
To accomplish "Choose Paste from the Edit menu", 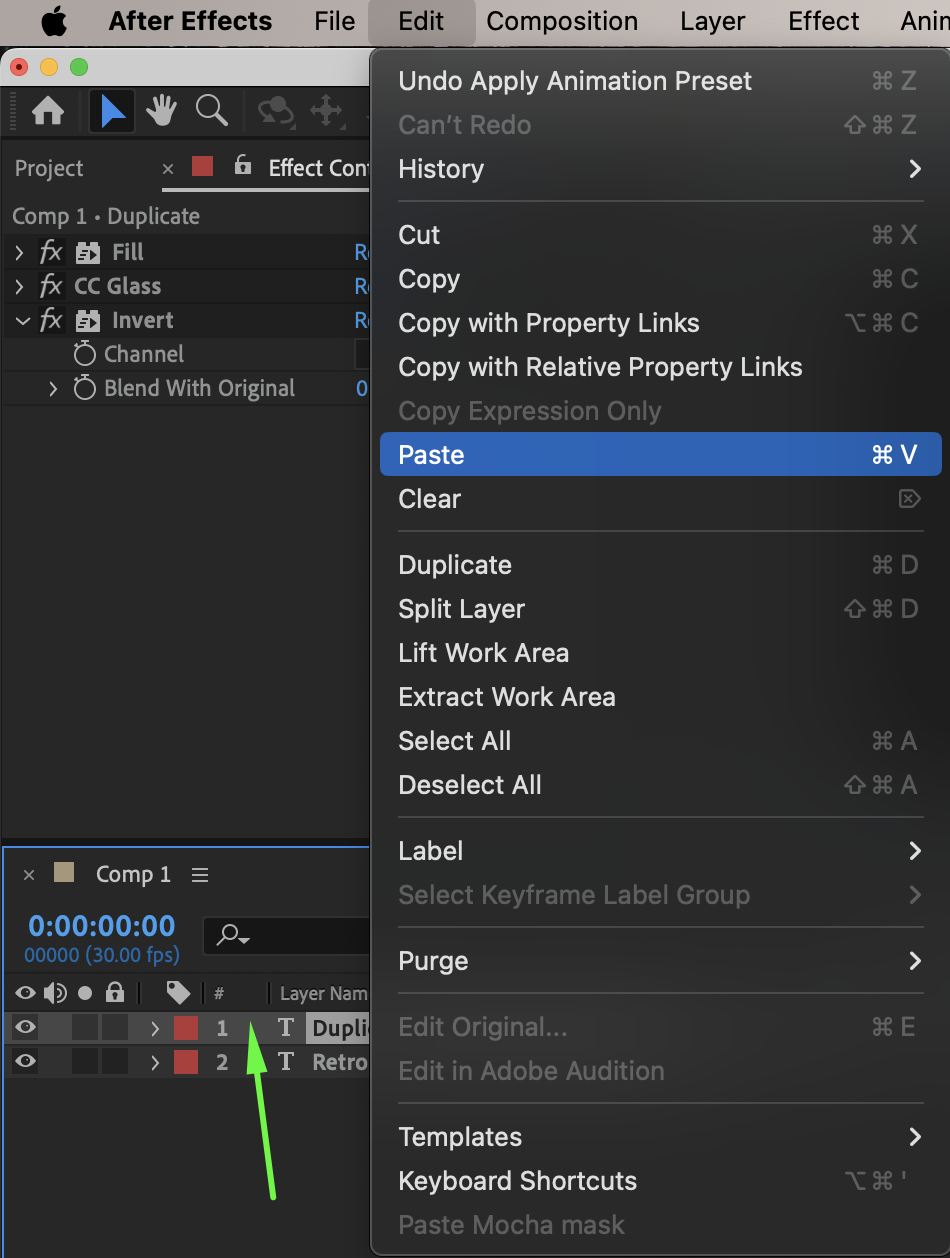I will click(x=660, y=455).
